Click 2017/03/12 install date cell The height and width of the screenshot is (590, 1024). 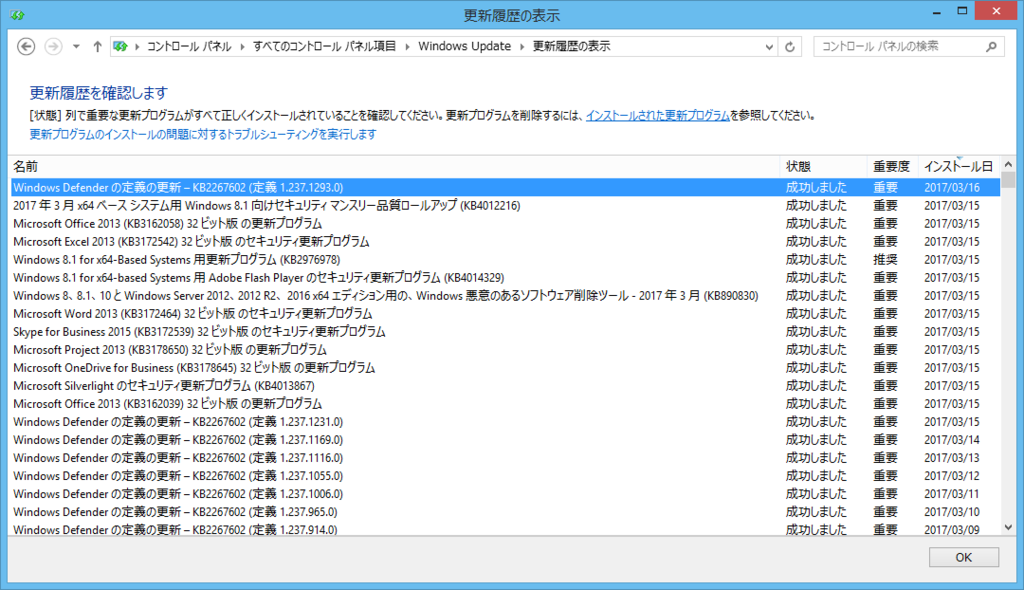[952, 476]
